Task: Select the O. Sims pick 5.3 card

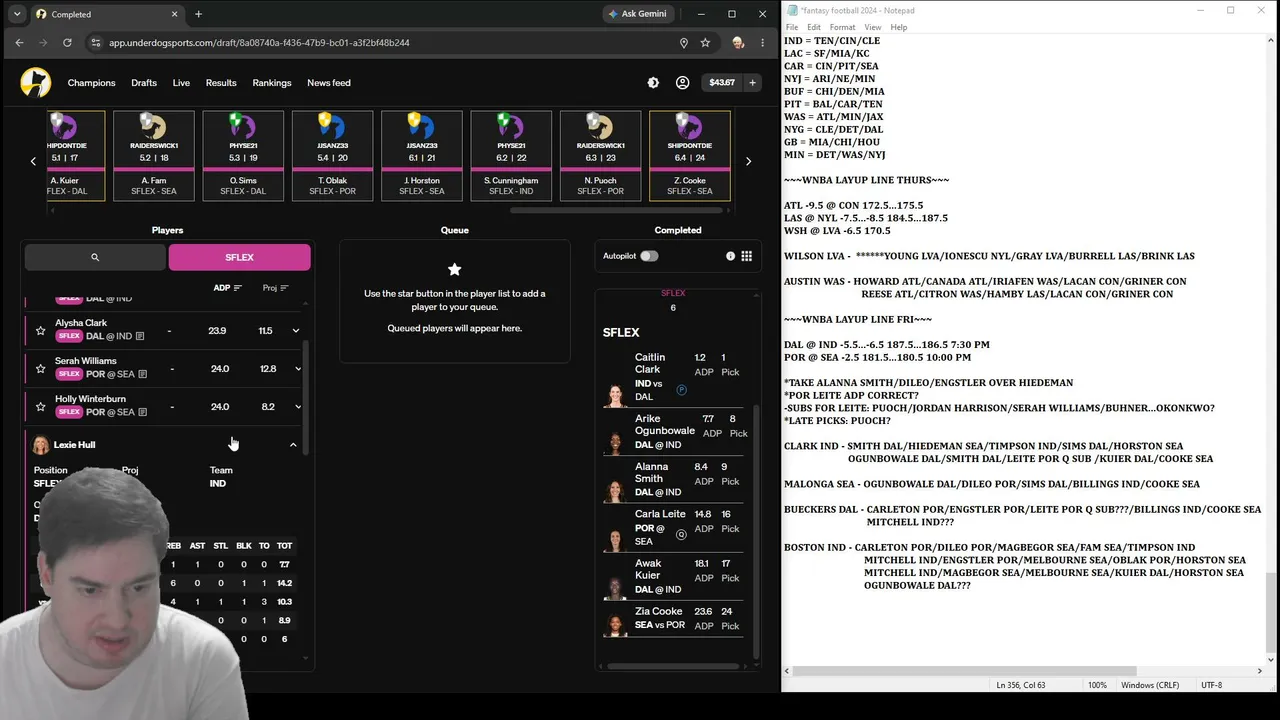Action: (243, 155)
